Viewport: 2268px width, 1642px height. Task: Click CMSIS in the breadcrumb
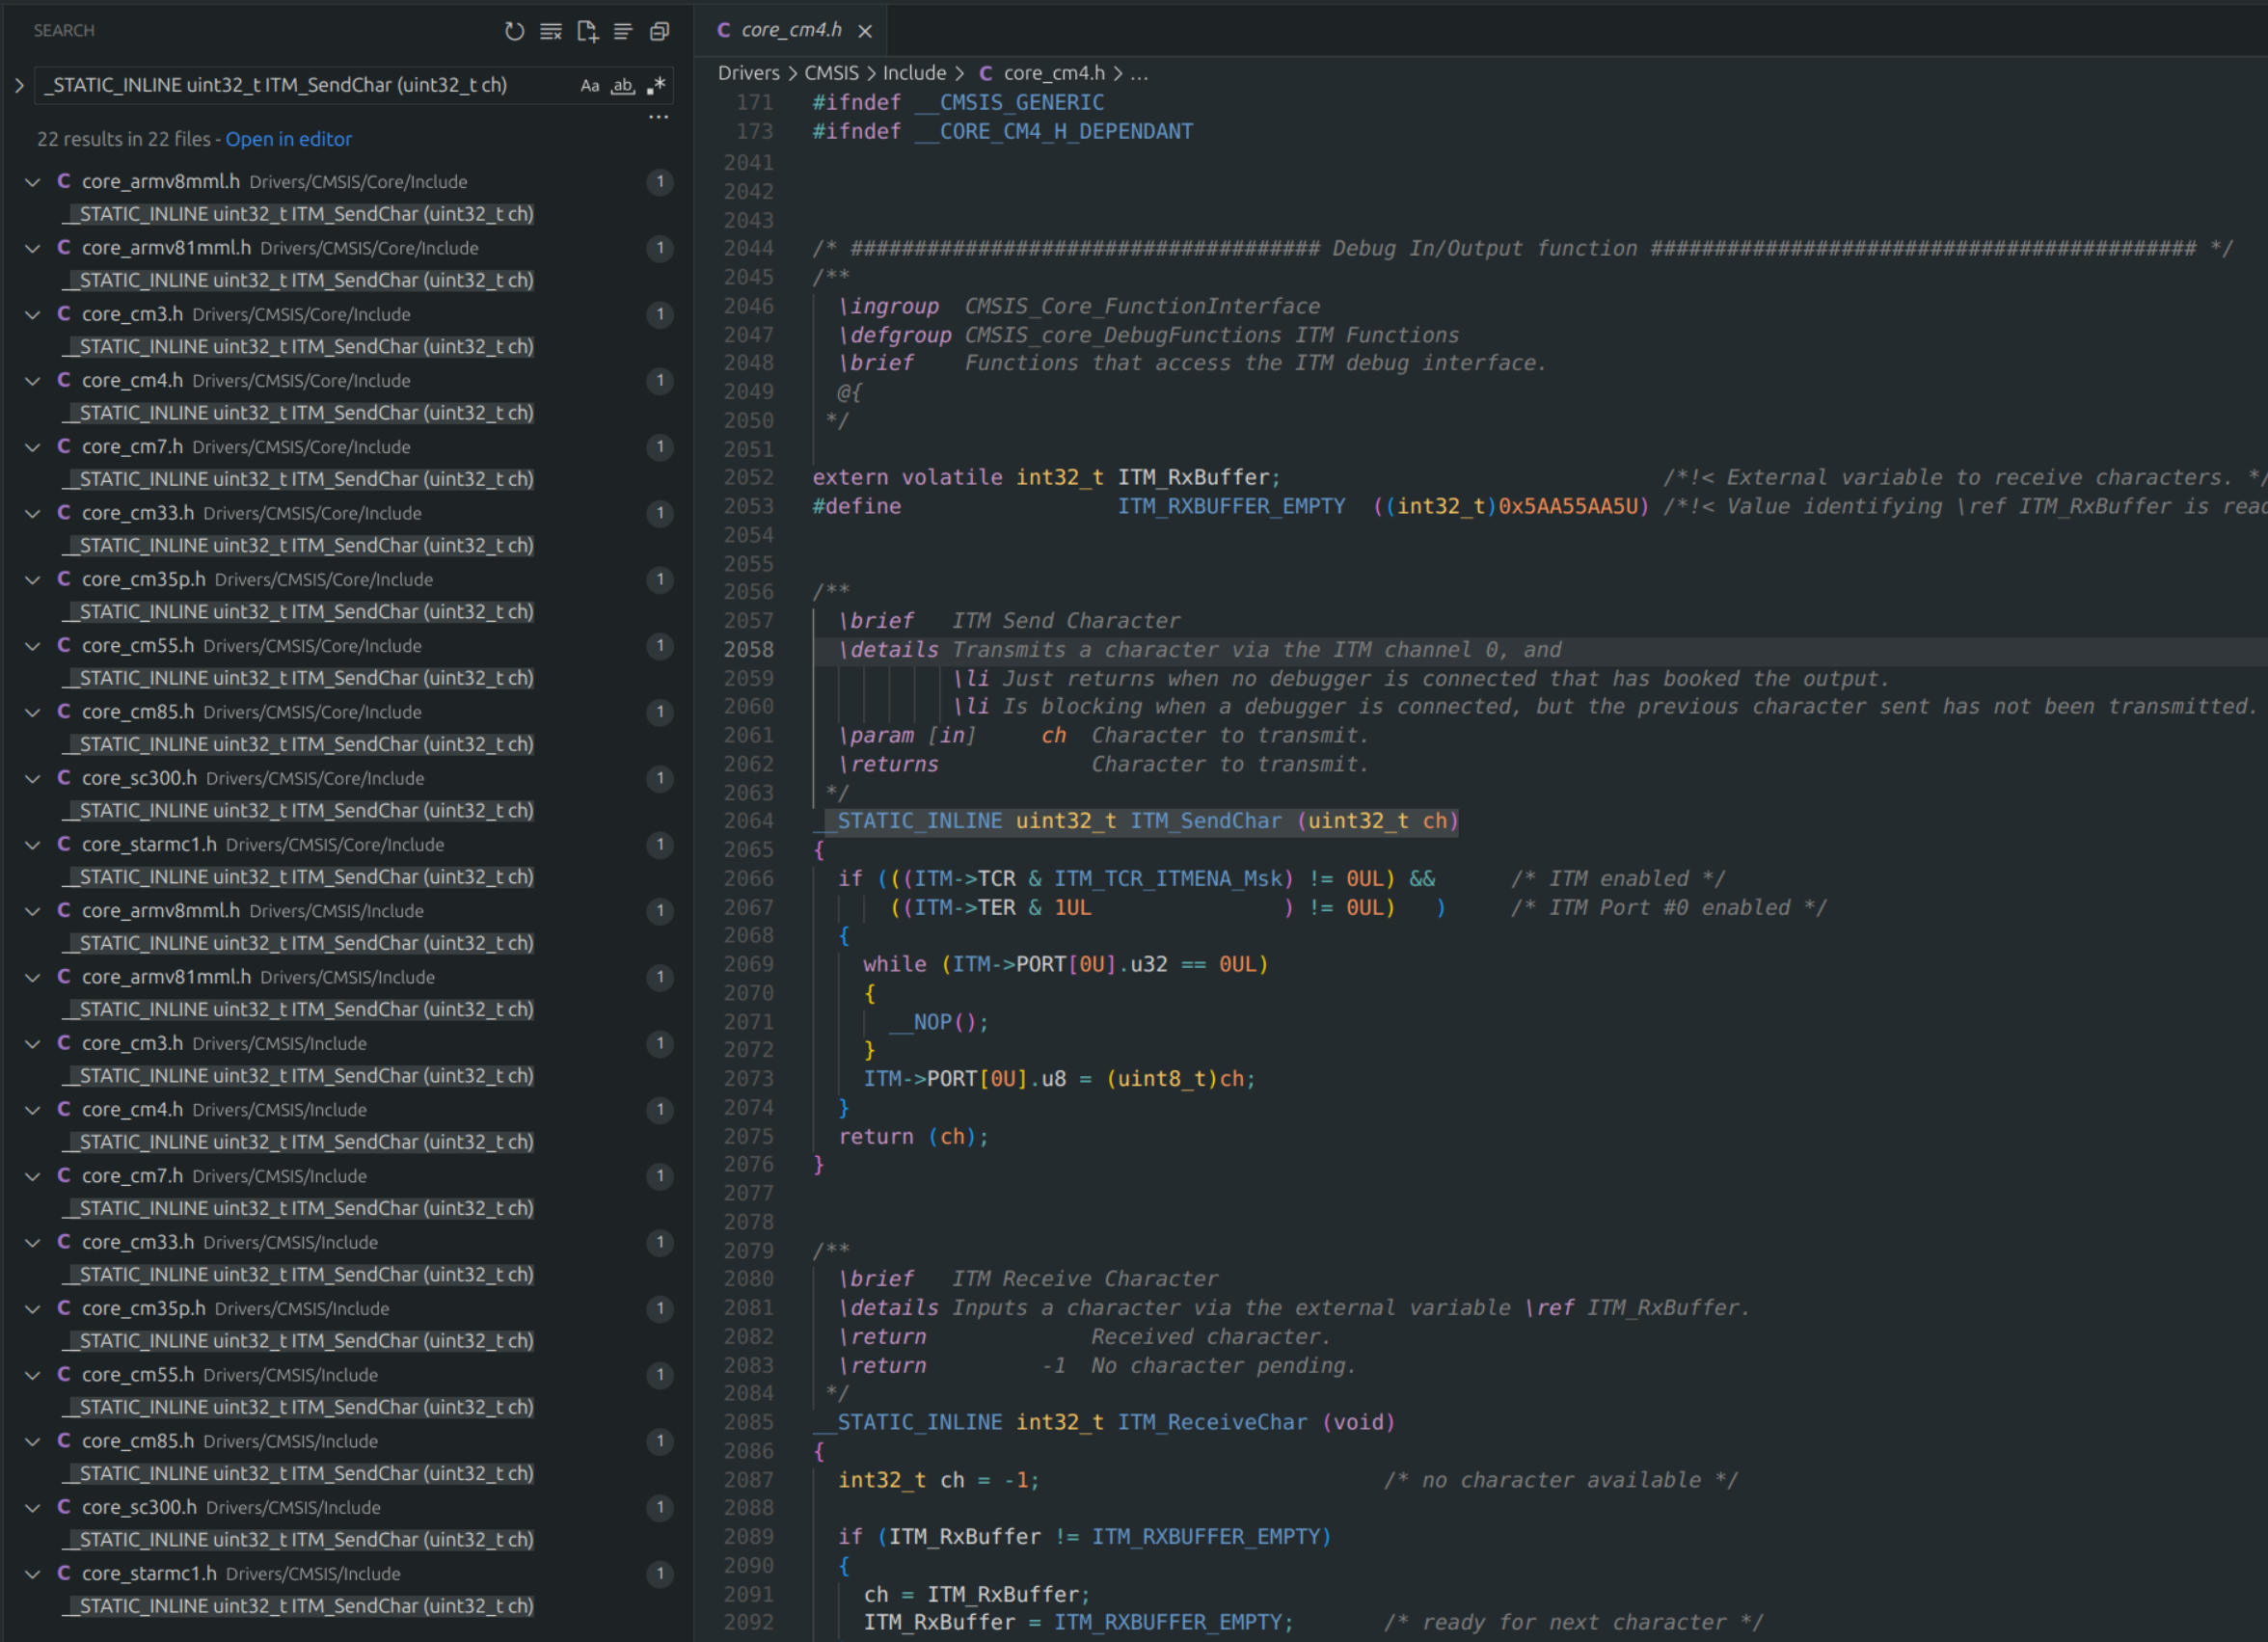pyautogui.click(x=831, y=73)
